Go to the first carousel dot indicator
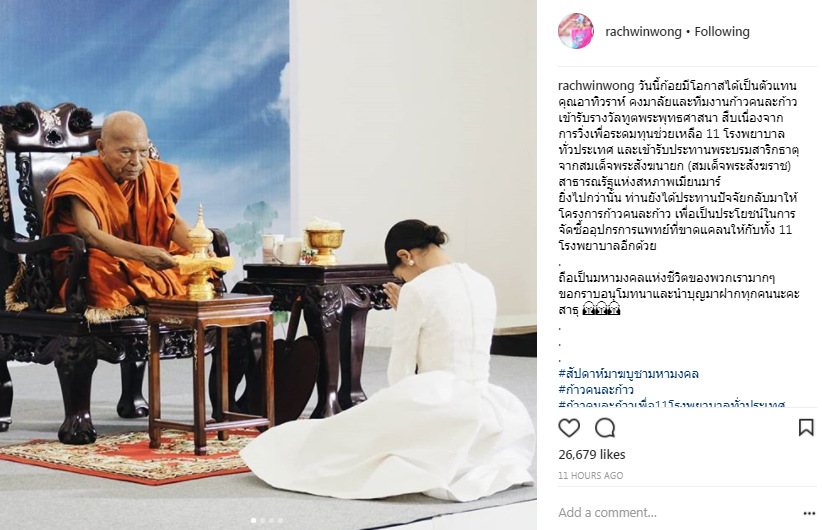 (x=254, y=521)
